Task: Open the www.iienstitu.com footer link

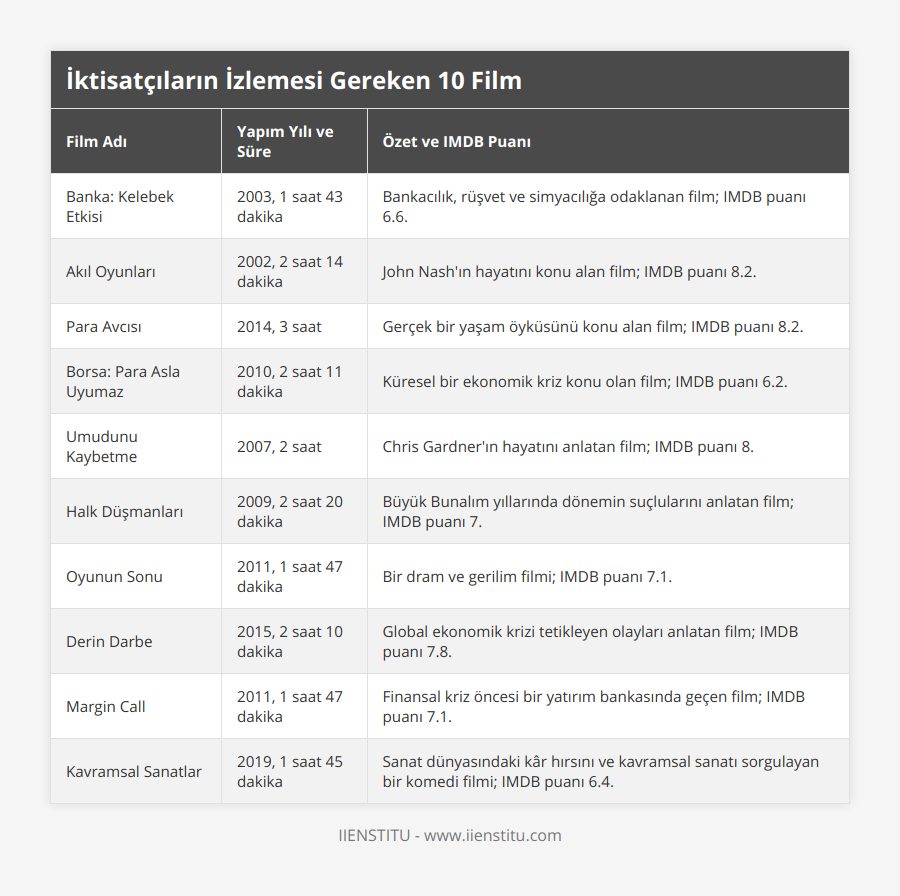Action: pos(492,835)
